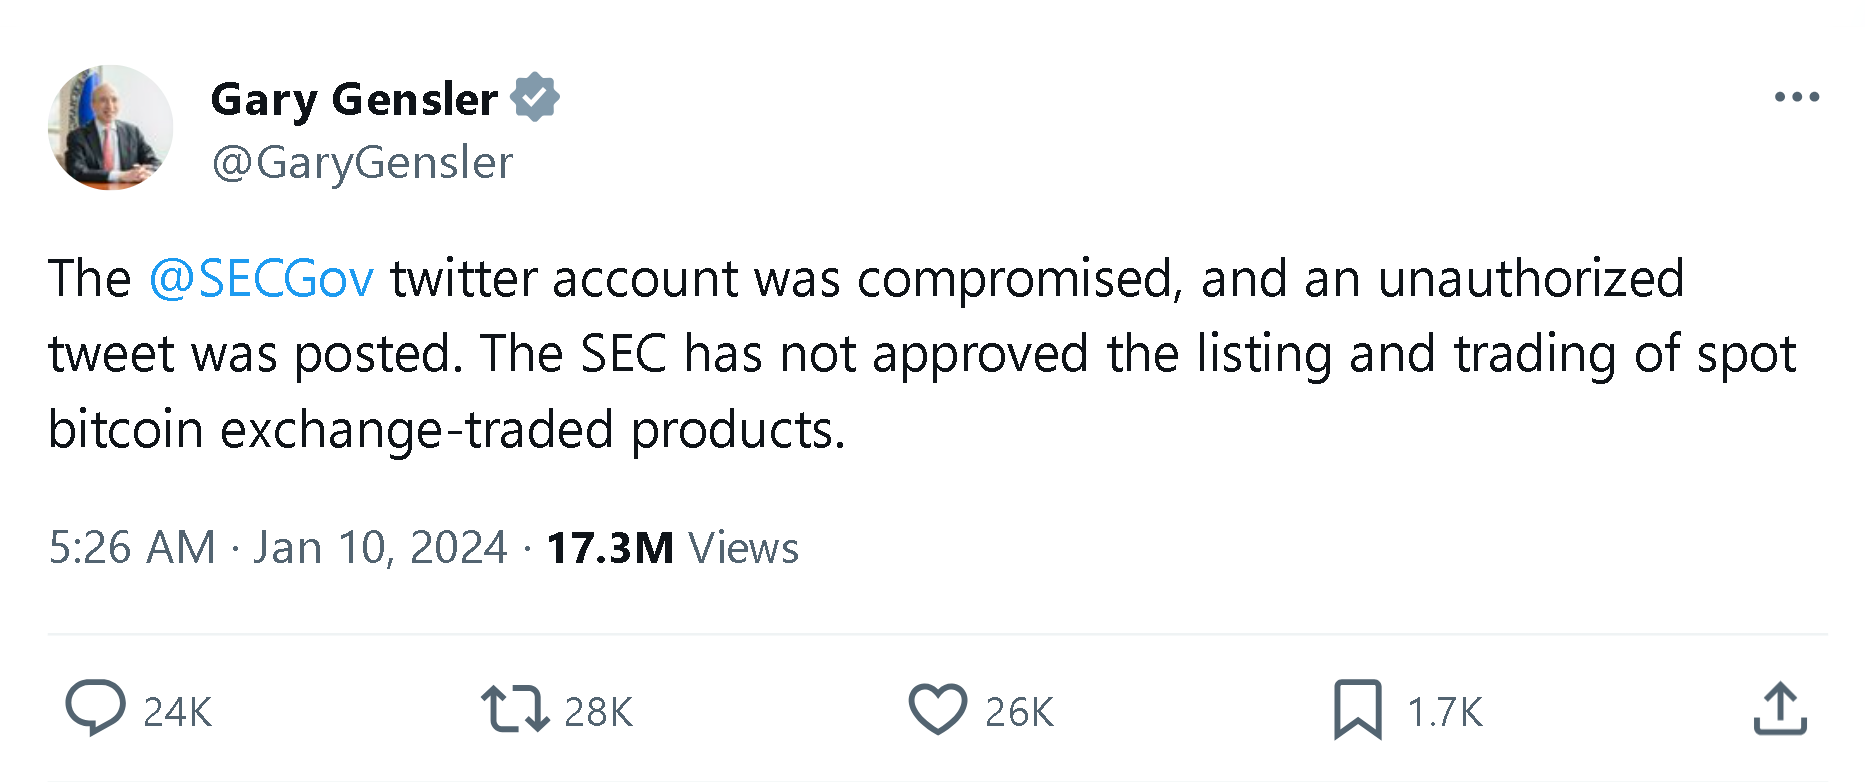Click the 24K replies count
The height and width of the screenshot is (782, 1865).
[177, 712]
